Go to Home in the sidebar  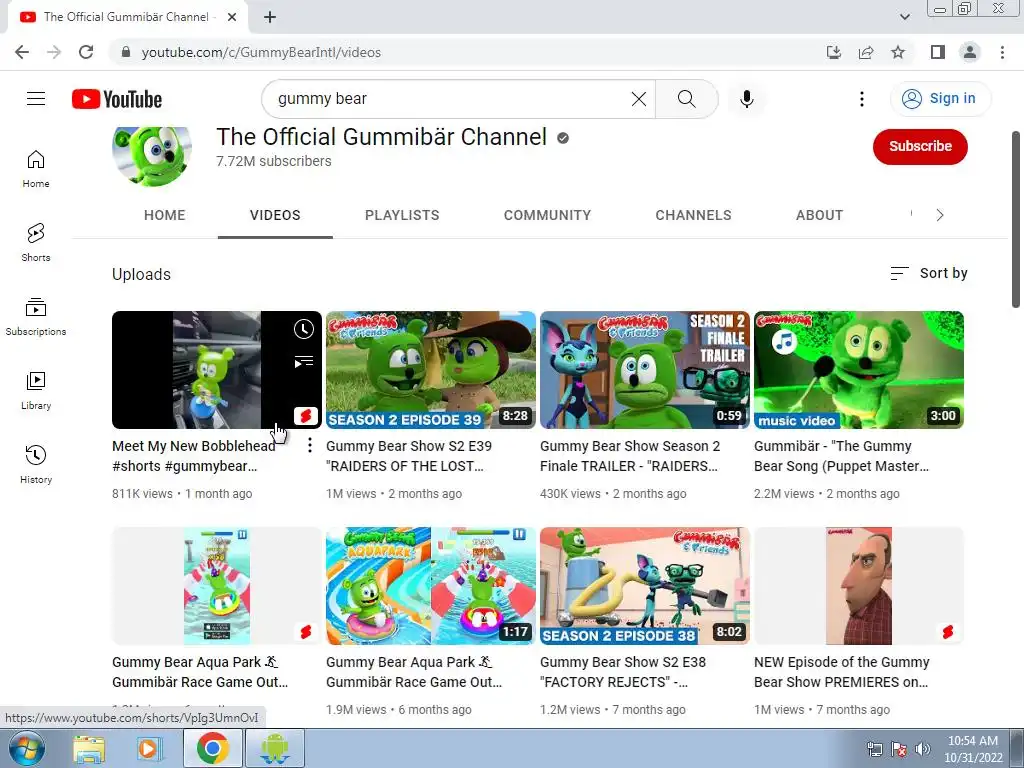[x=36, y=169]
